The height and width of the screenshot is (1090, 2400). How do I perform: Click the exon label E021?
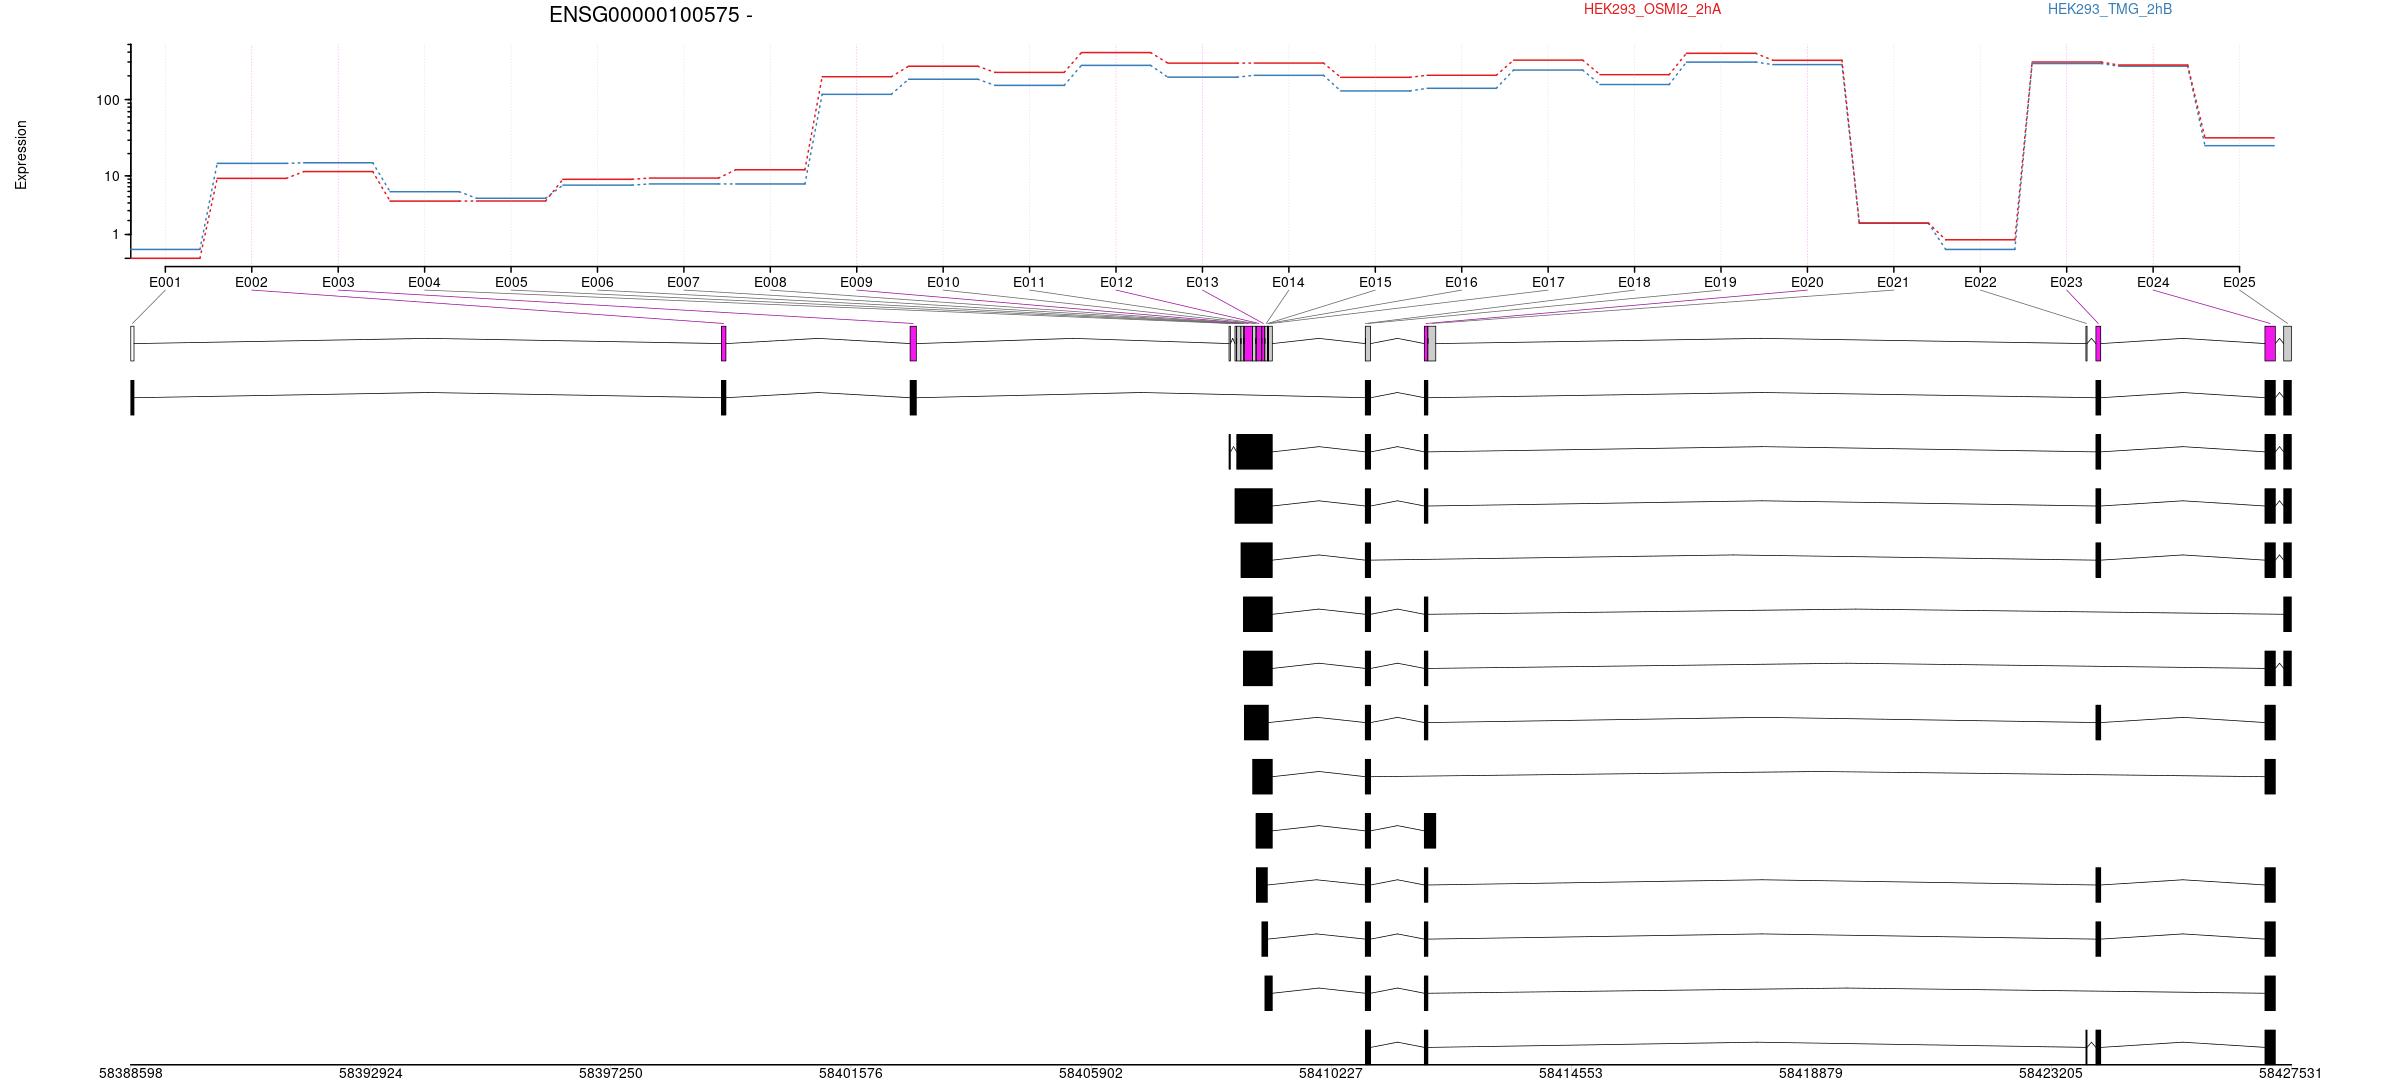point(1893,282)
